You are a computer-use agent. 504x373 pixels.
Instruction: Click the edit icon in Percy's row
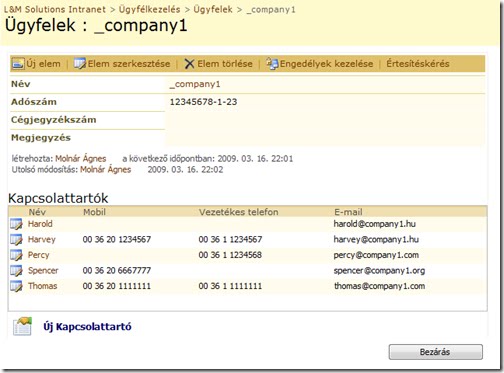click(x=16, y=255)
